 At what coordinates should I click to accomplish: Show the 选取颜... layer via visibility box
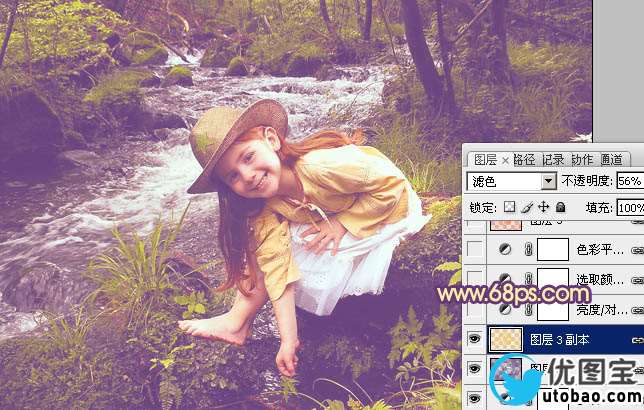(475, 279)
